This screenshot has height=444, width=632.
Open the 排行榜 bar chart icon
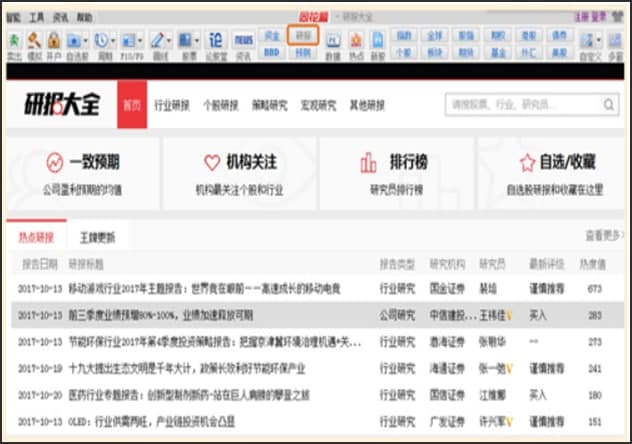(x=369, y=162)
